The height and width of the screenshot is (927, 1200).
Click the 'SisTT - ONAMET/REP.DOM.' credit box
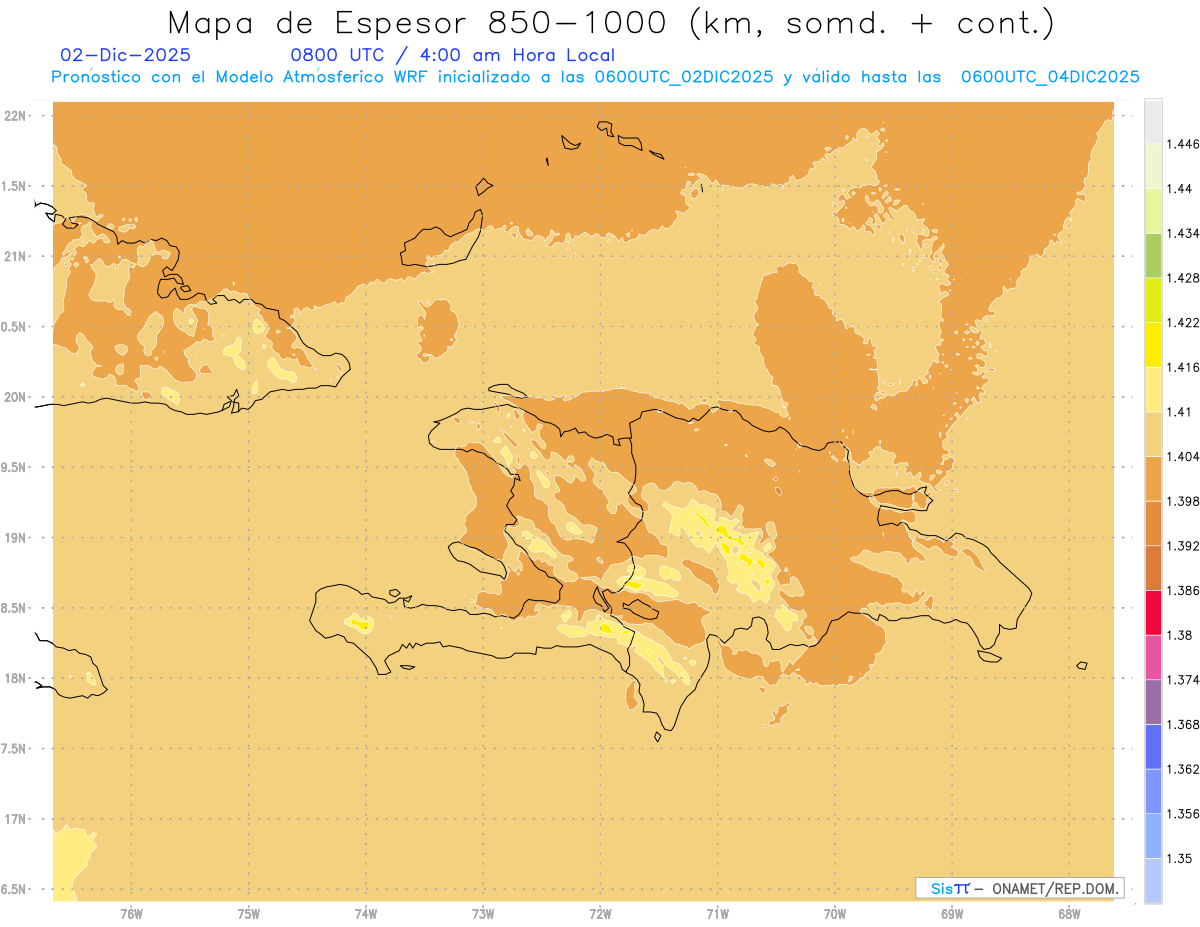click(1020, 888)
